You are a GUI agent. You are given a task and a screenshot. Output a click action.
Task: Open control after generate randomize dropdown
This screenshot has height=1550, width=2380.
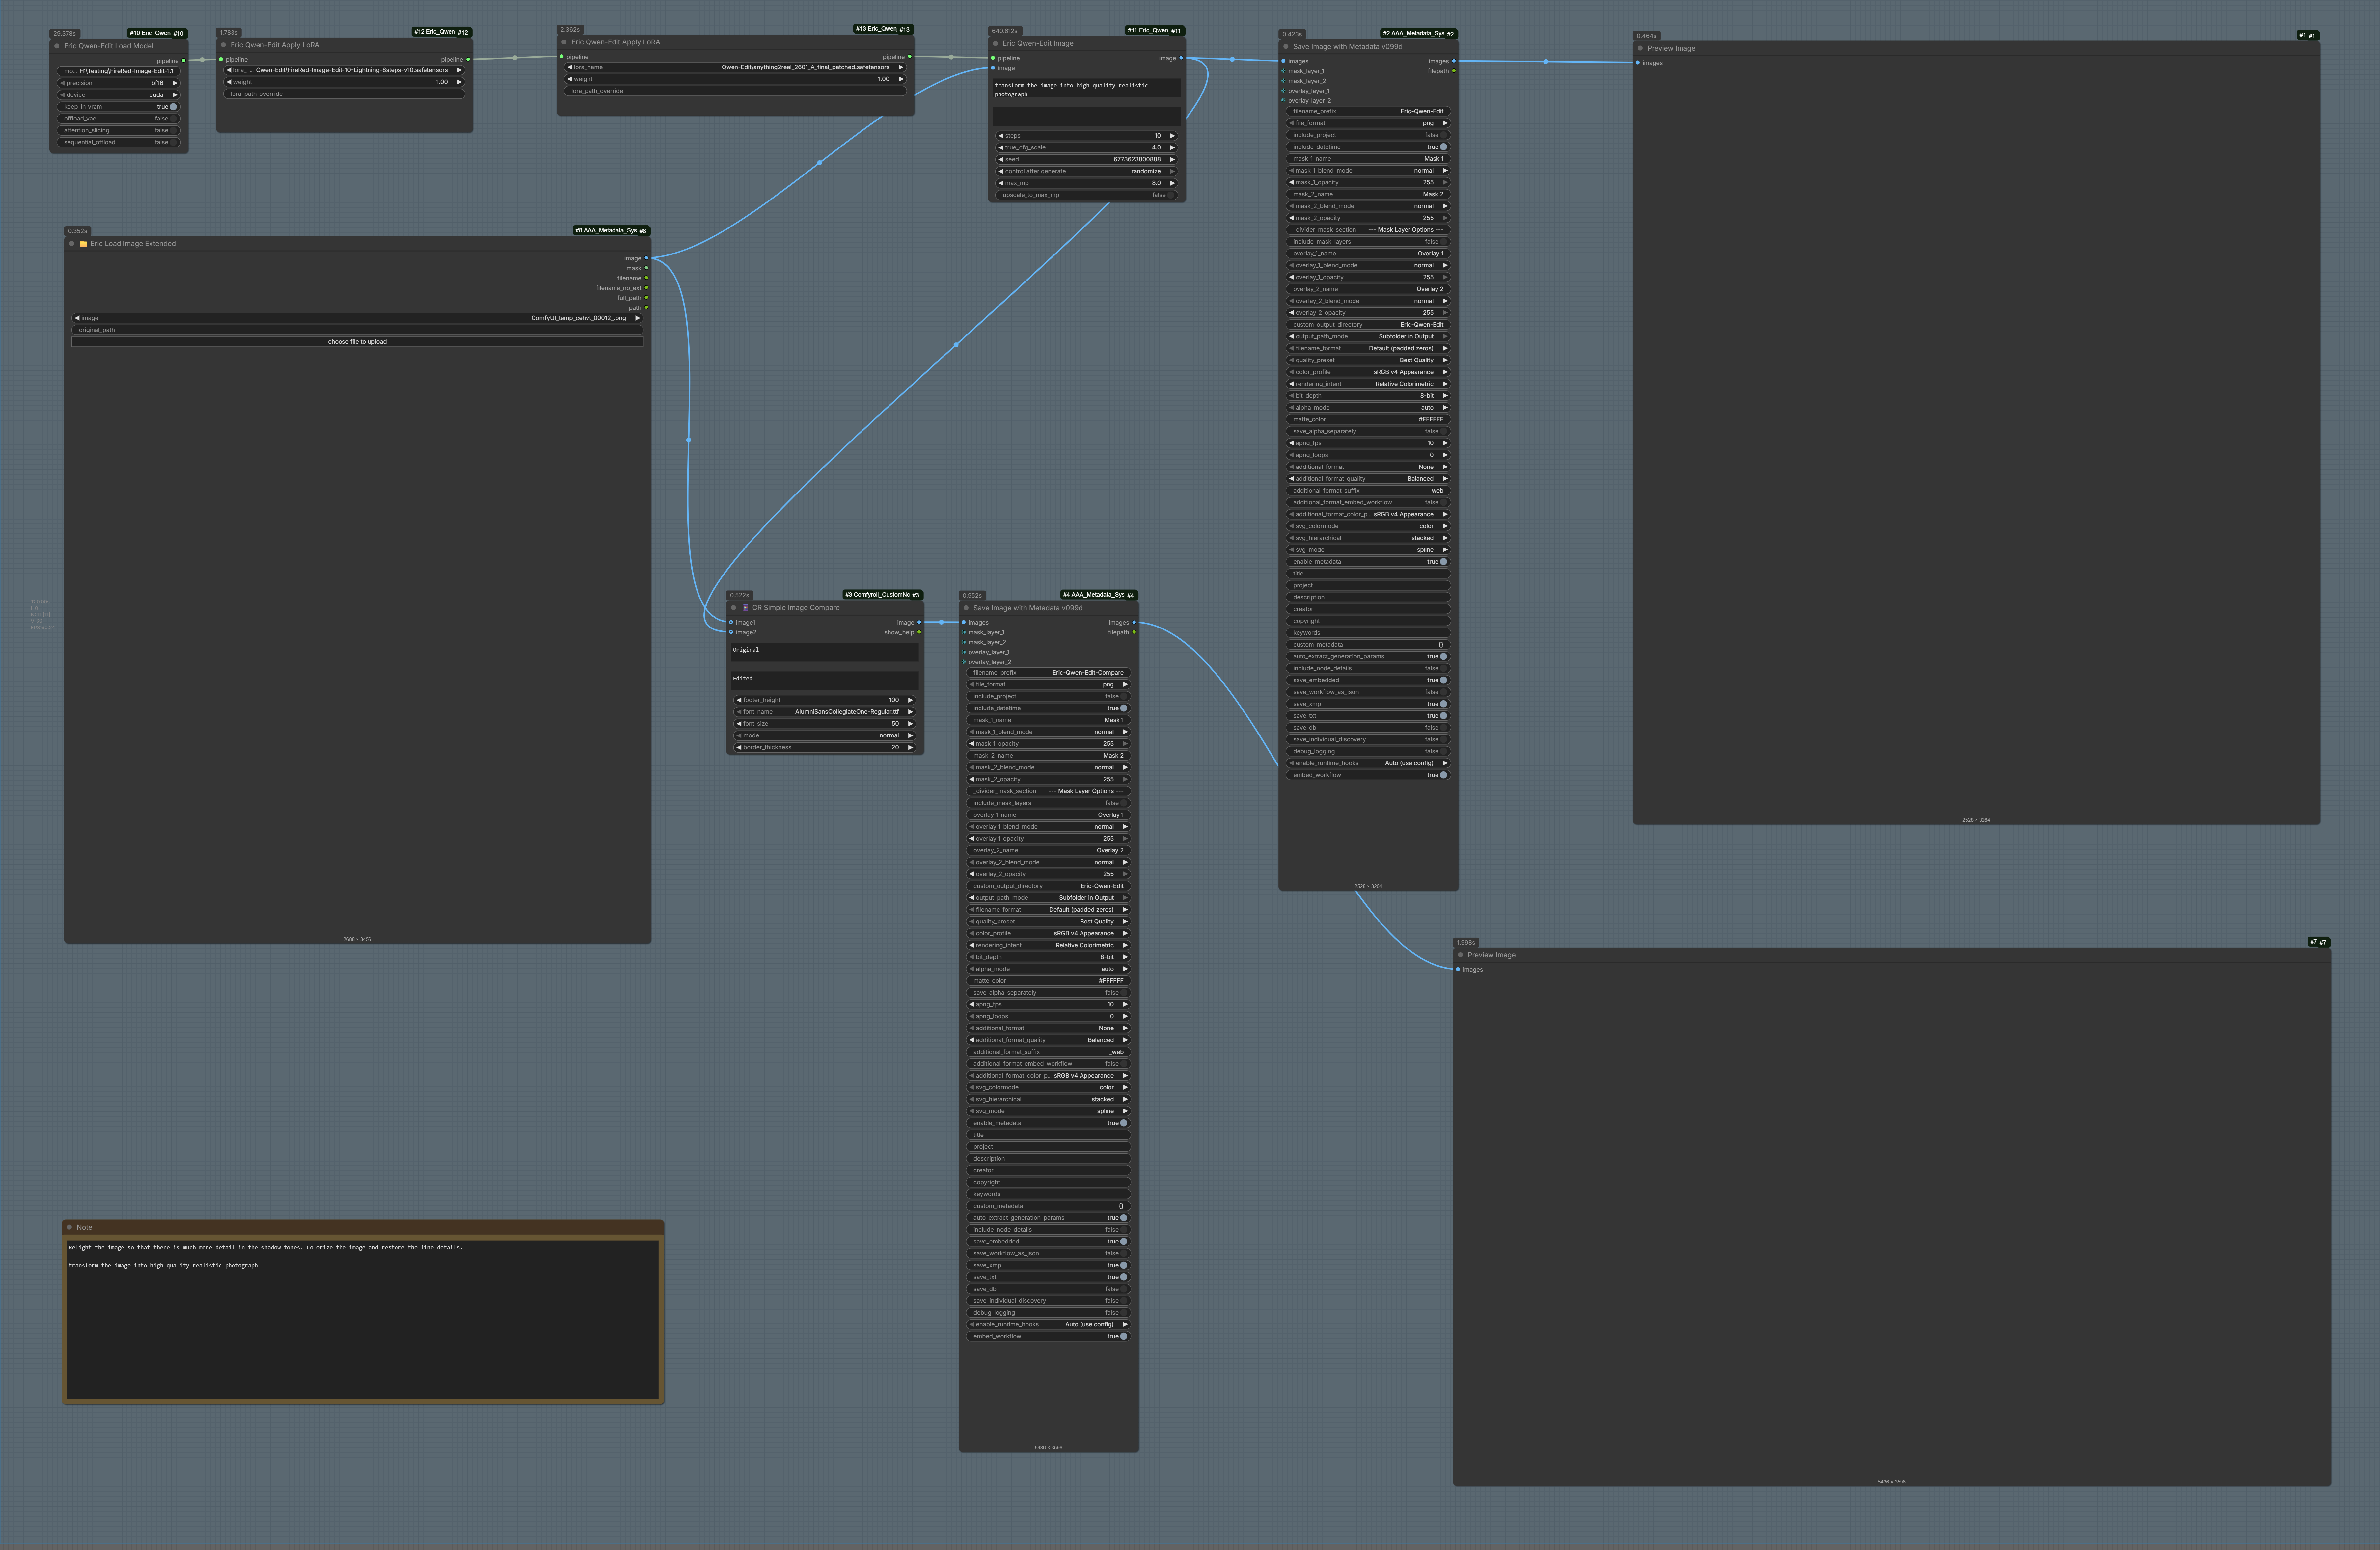pos(1087,171)
